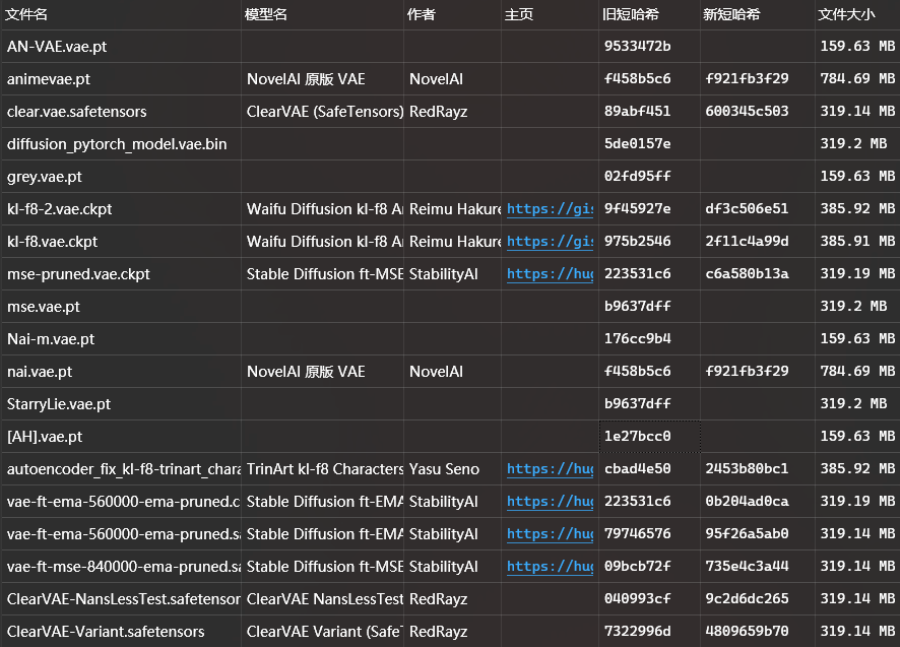
Task: Open homepage link for mse-pruned.vae.ckpt
Action: (x=550, y=274)
